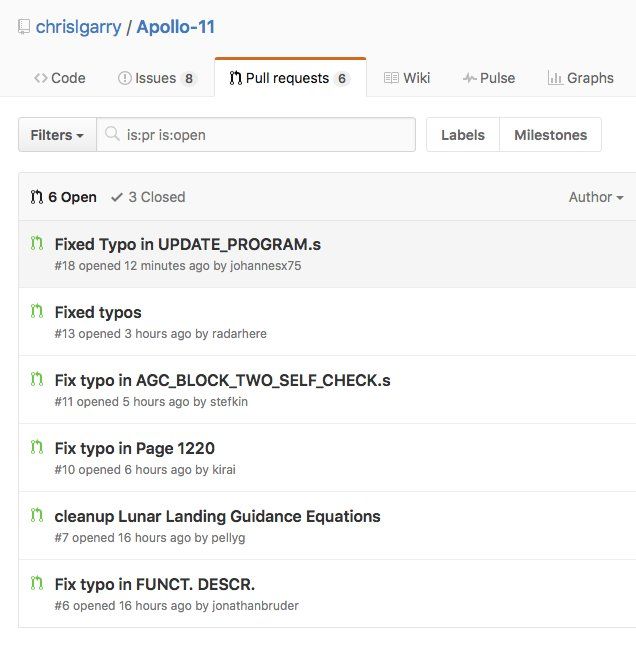Focus the is:pr is:open search field
The height and width of the screenshot is (645, 636).
point(256,135)
